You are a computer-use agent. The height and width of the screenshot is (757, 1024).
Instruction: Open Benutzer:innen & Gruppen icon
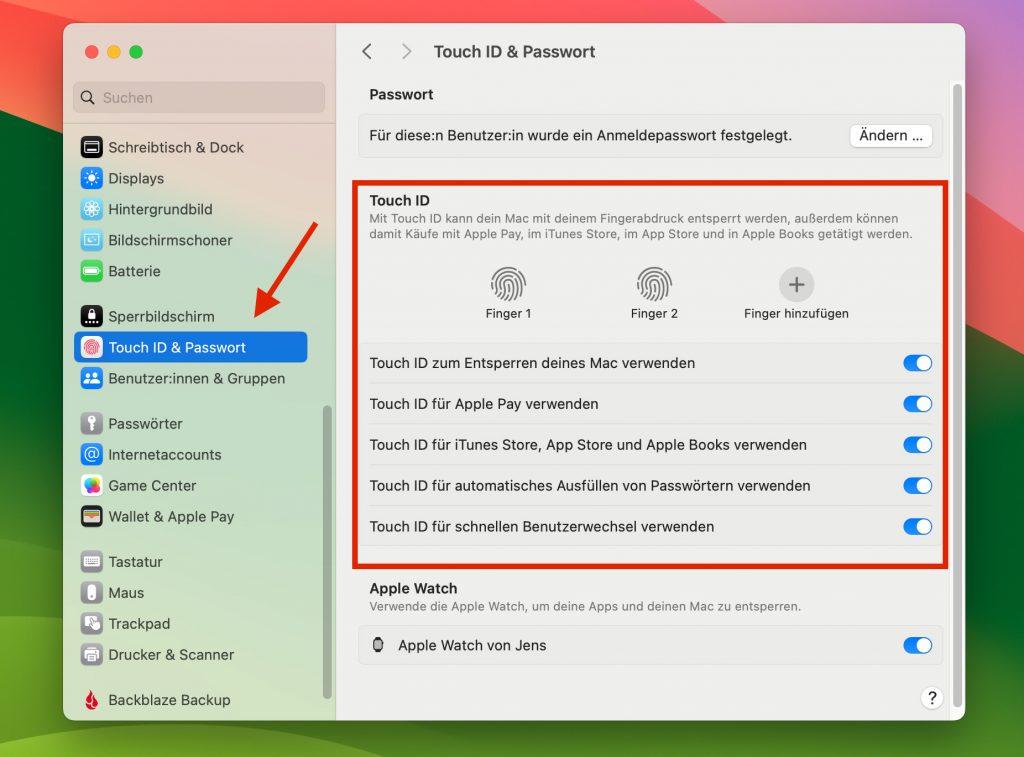[91, 378]
